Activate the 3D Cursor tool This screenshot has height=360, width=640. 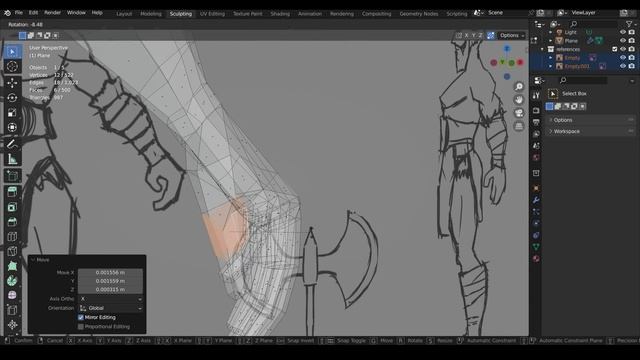coord(12,66)
